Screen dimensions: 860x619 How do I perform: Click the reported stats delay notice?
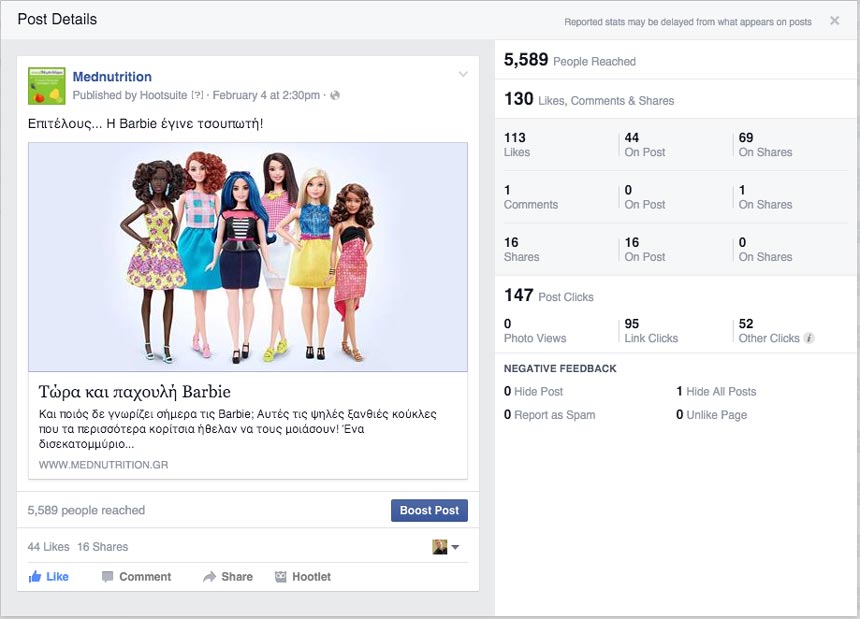pos(688,22)
